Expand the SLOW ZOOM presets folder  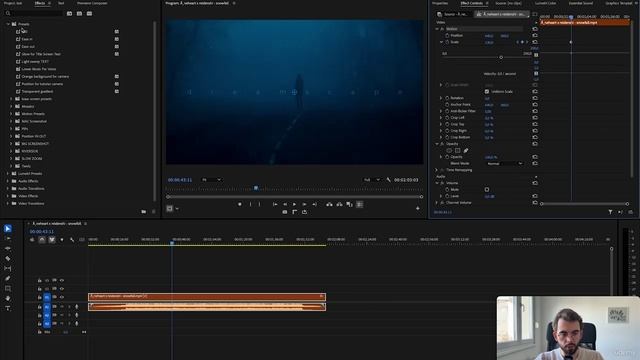click(x=11, y=159)
